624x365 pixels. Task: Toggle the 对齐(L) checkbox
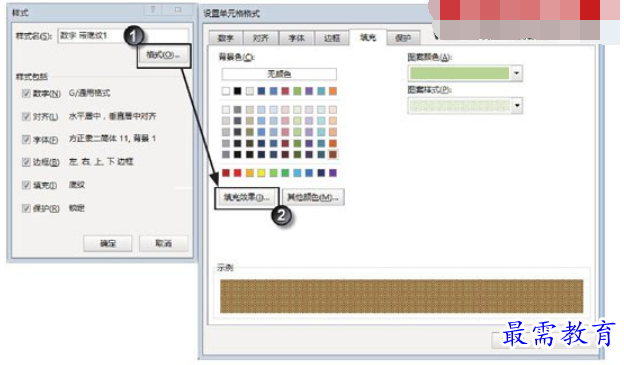coord(26,117)
